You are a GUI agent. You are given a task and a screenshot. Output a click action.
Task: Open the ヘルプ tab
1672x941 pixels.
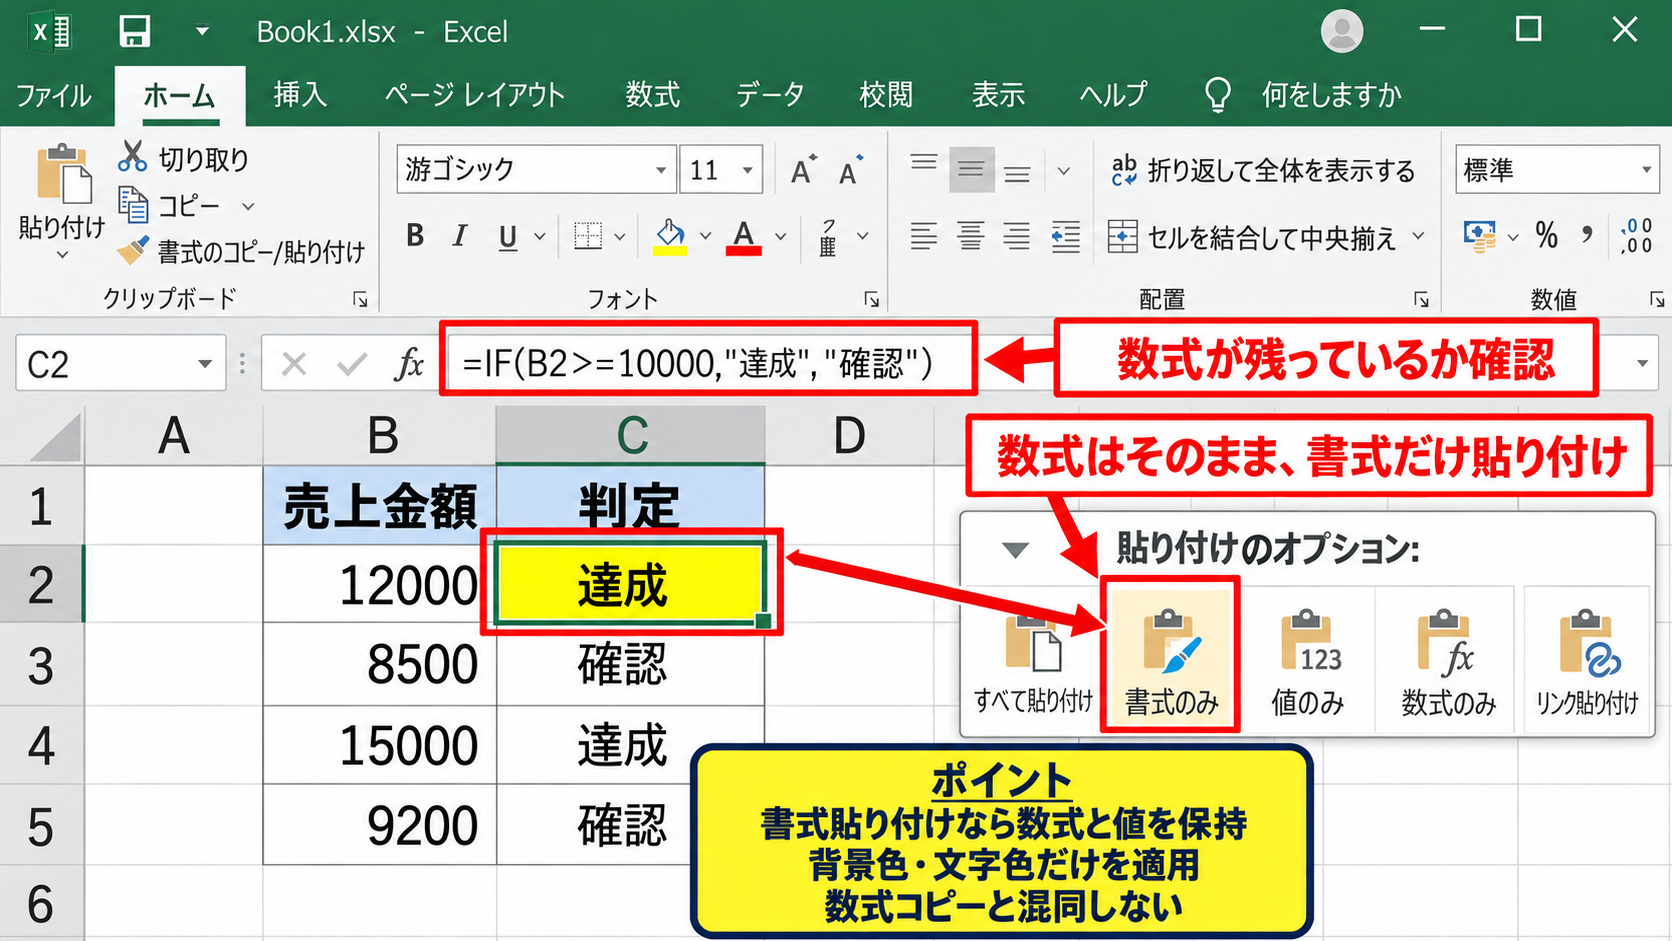click(1113, 95)
